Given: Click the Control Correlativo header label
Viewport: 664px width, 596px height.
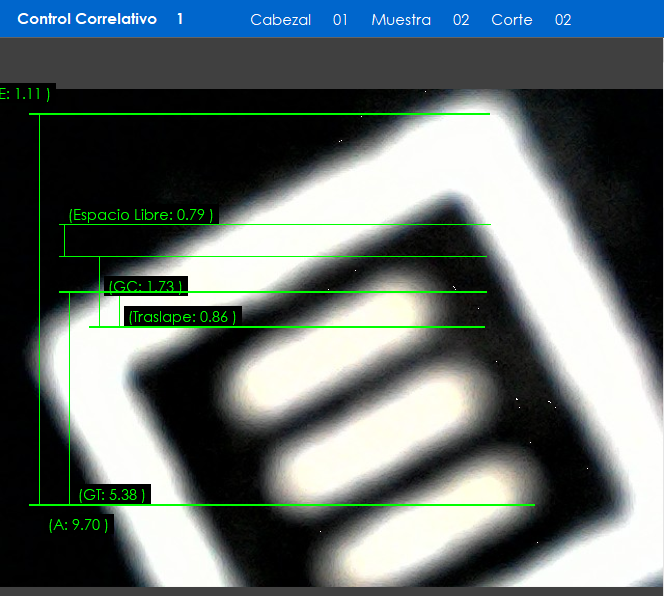Looking at the screenshot, I should [87, 19].
